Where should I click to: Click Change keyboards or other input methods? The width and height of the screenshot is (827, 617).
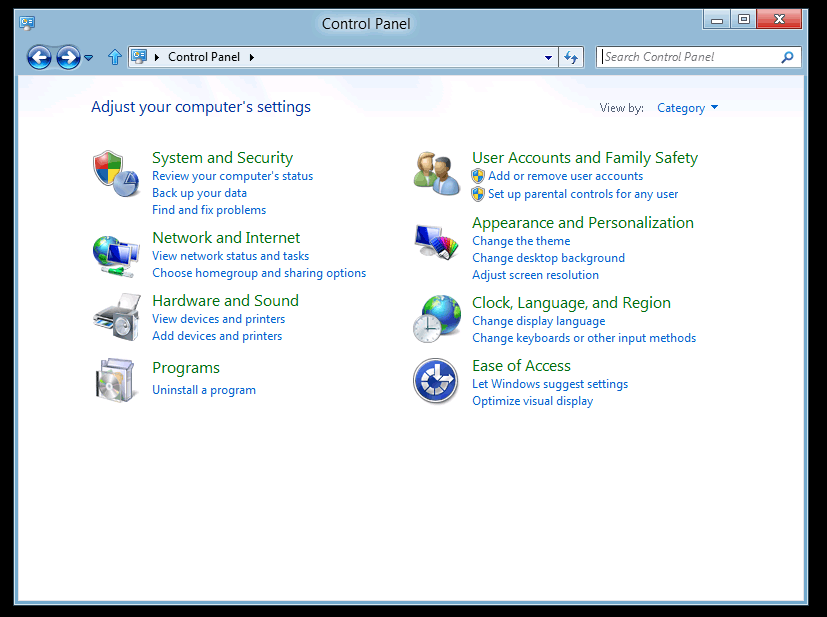[584, 338]
